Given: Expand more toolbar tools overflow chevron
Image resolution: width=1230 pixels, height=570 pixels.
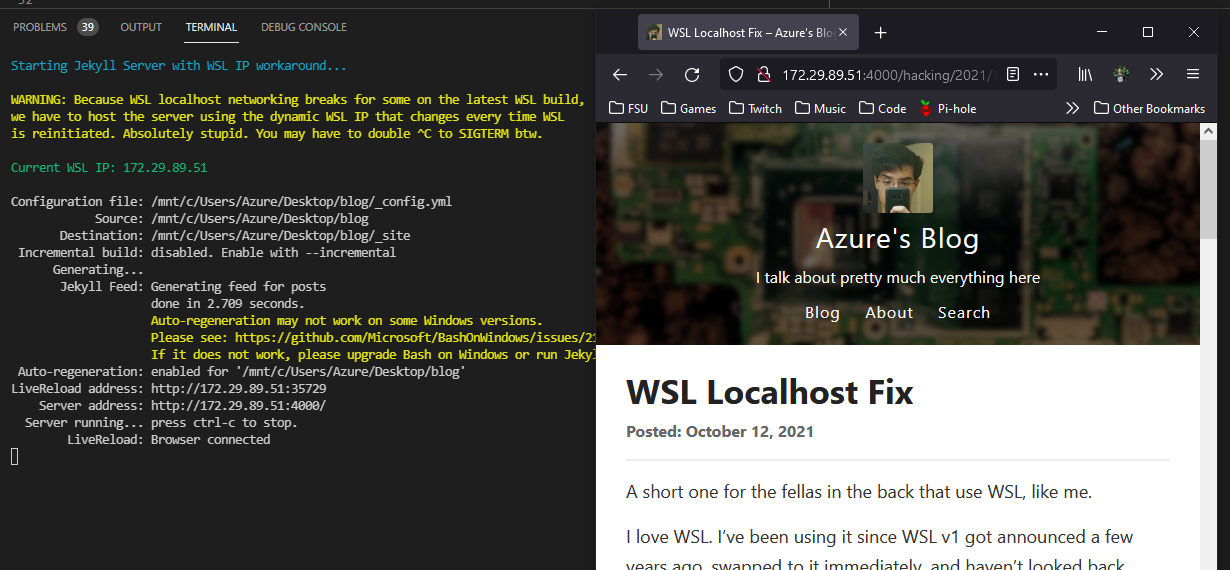Looking at the screenshot, I should coord(1157,74).
